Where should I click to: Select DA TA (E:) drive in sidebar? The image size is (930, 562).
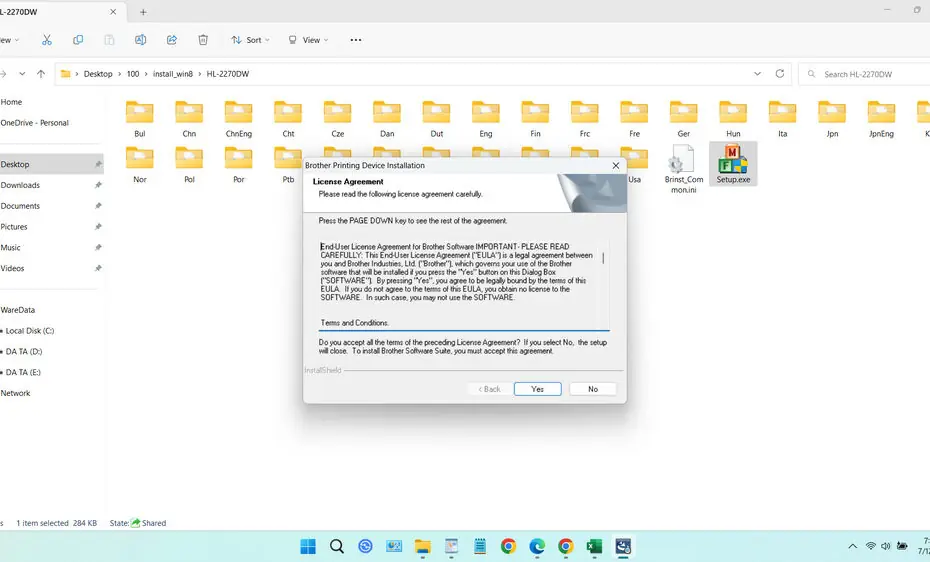point(23,372)
